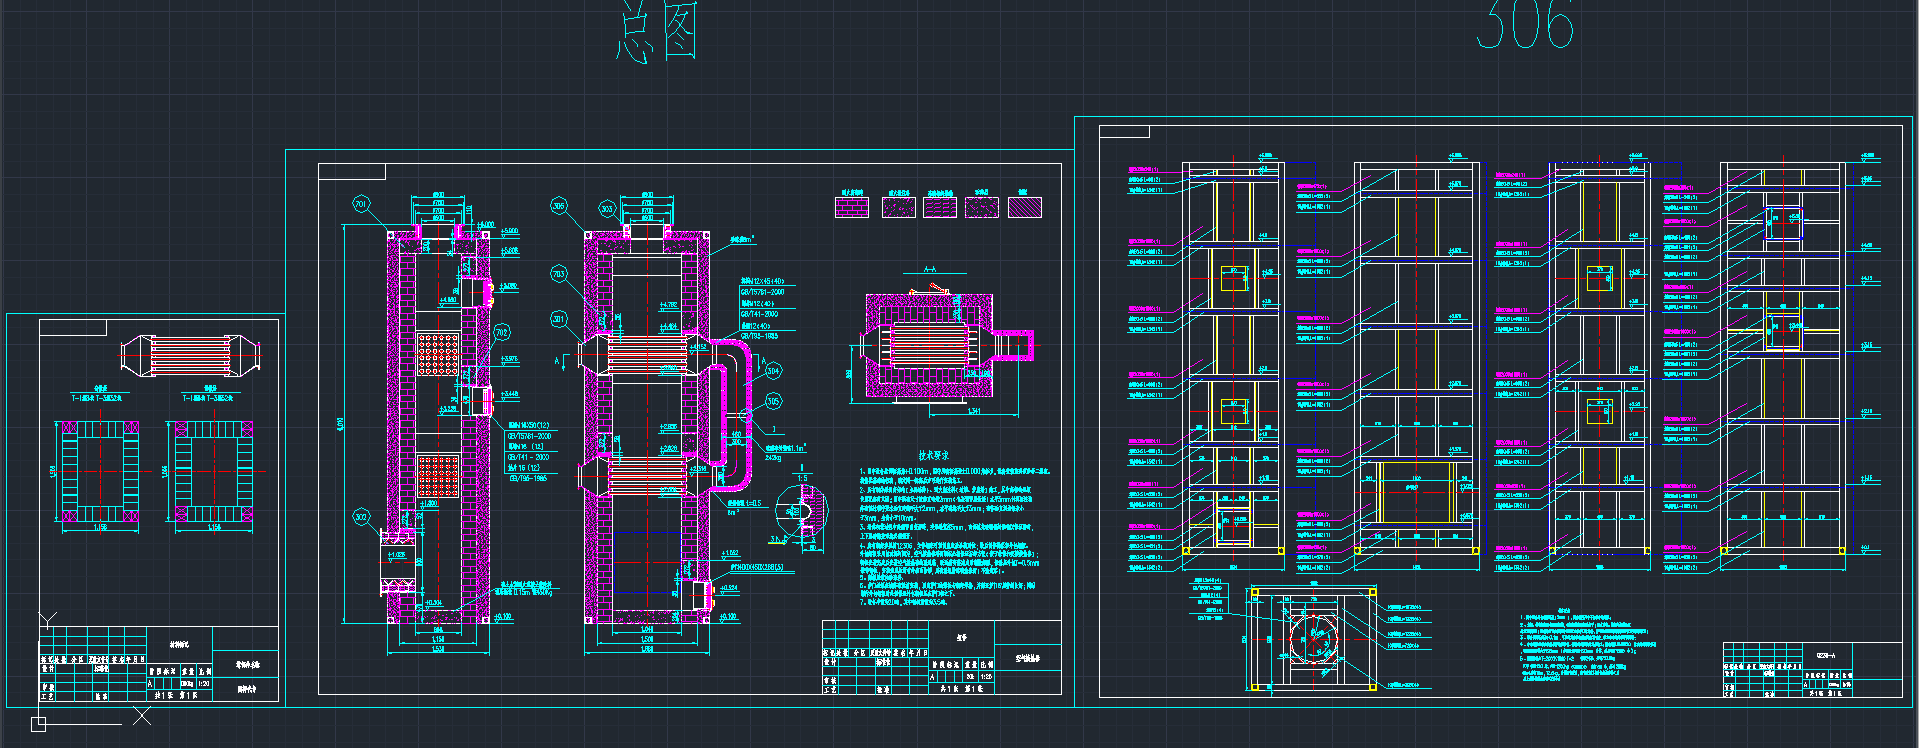Select the large '总图' title text

coord(656,32)
